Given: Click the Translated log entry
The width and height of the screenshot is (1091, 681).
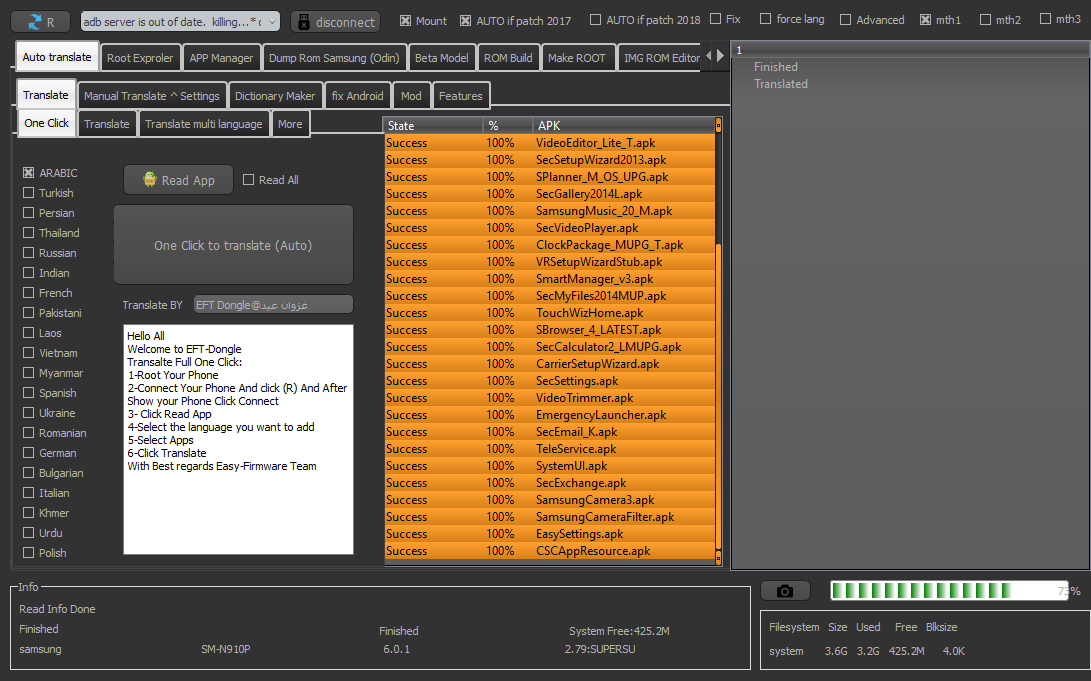Looking at the screenshot, I should coord(781,83).
